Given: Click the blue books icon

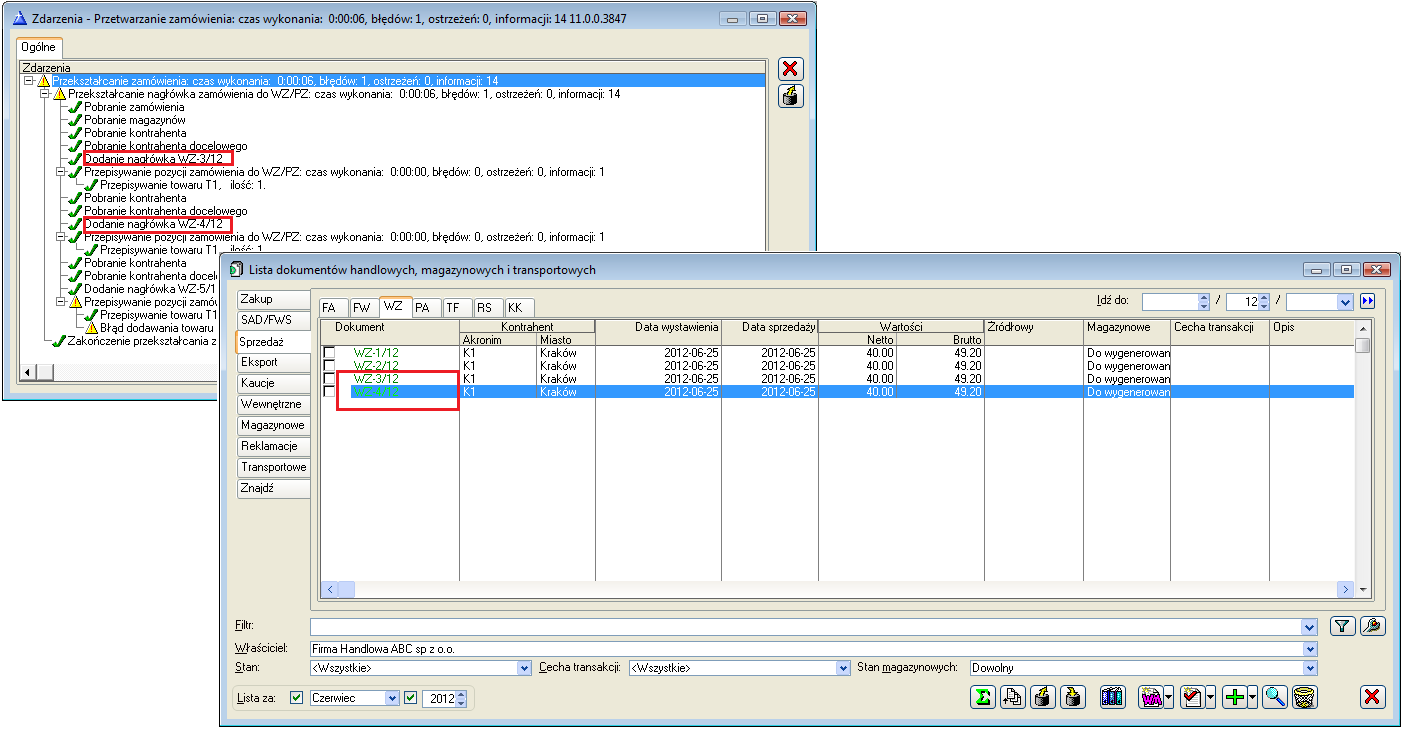Looking at the screenshot, I should [1112, 697].
